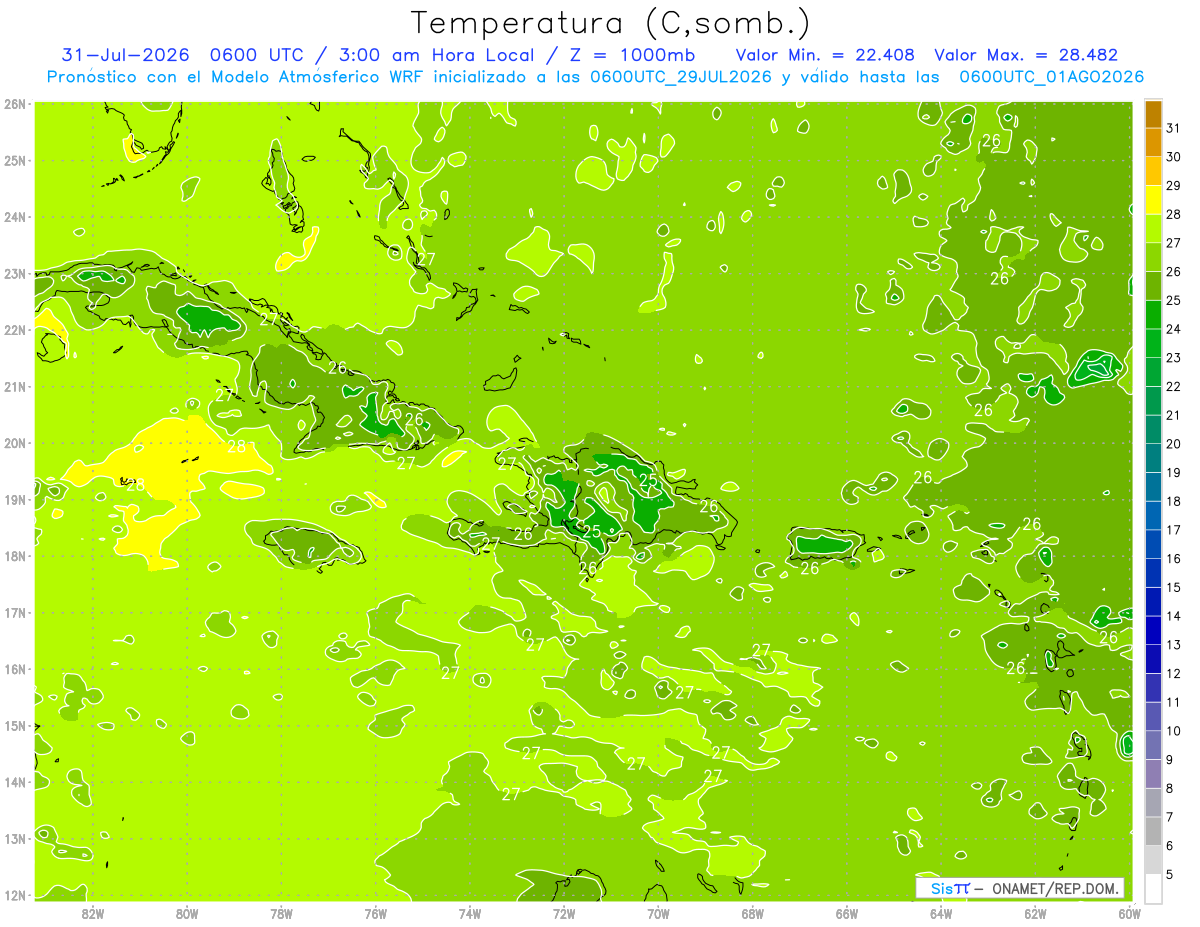The image size is (1200, 927).
Task: Click the '80W' longitude label
Action: click(x=187, y=914)
